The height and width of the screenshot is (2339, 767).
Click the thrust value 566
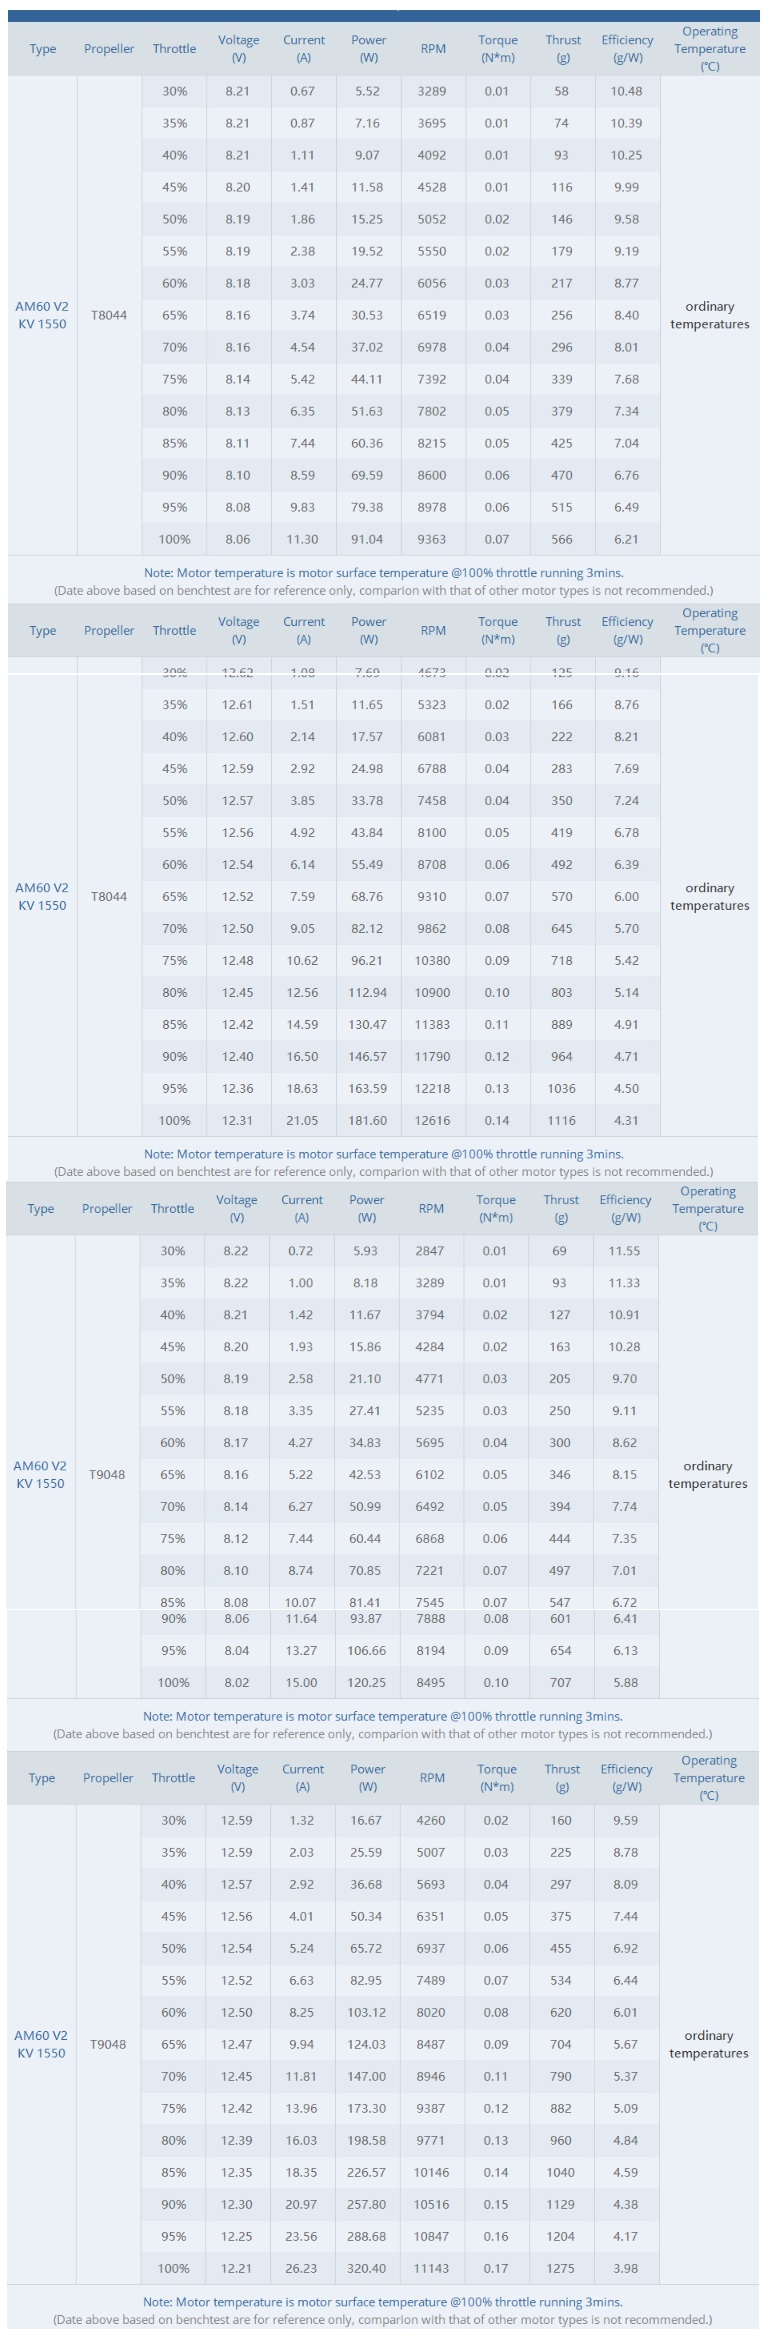[x=562, y=539]
